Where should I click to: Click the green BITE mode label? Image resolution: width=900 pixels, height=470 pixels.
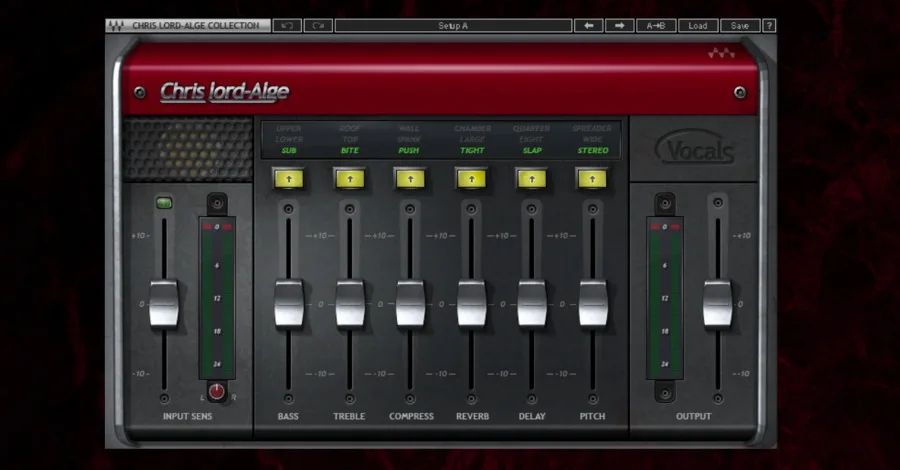[x=350, y=150]
